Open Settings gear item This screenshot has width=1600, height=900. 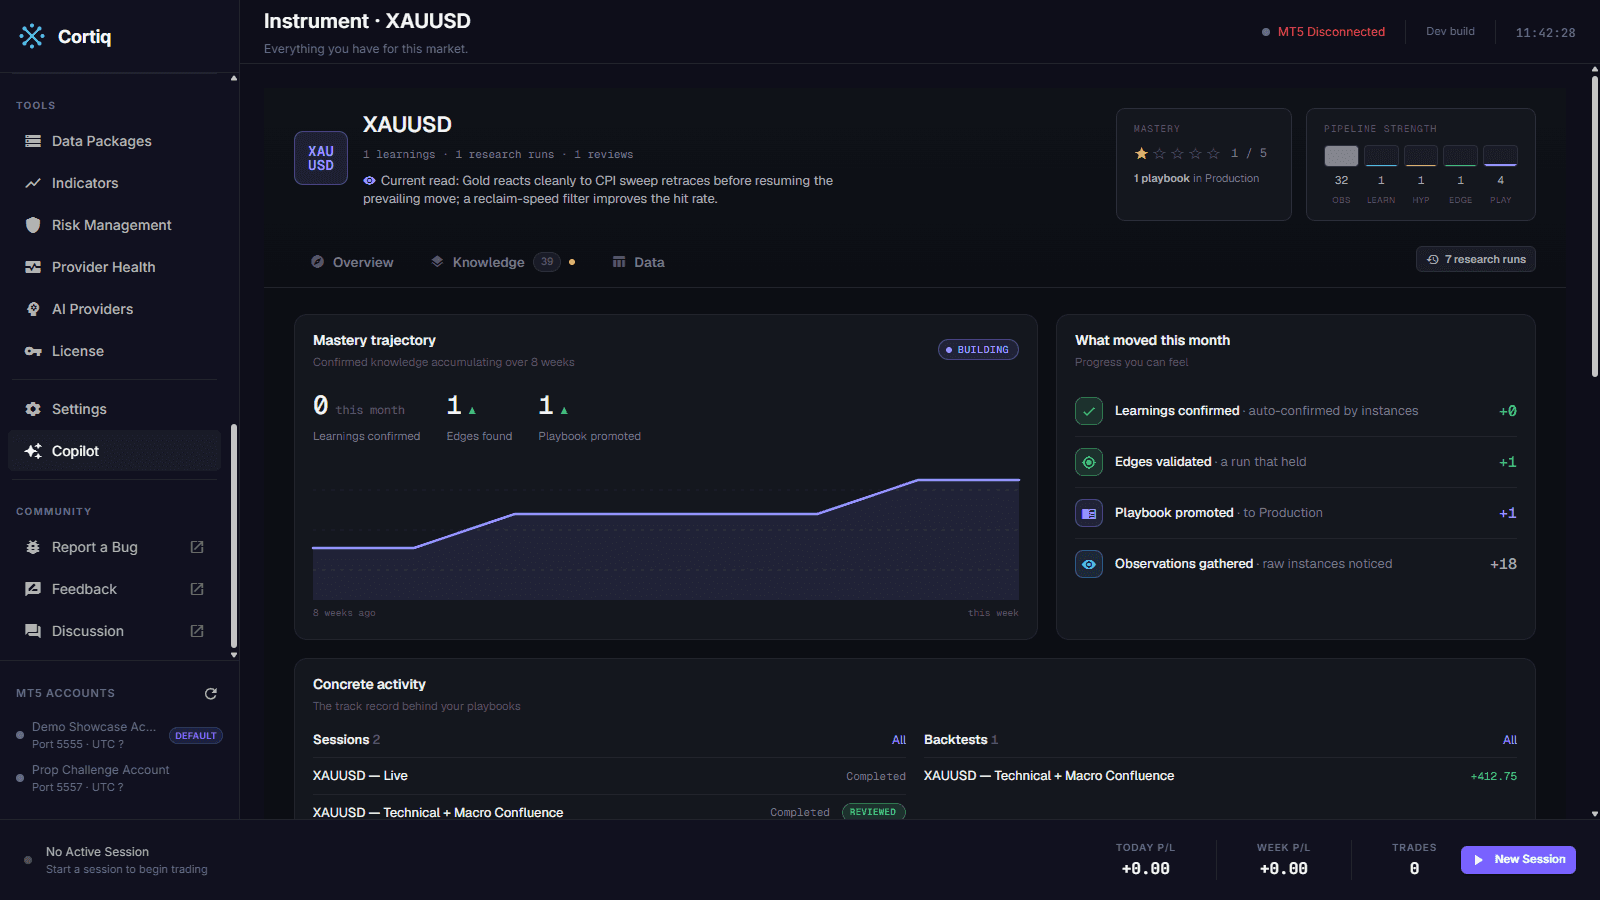(x=114, y=409)
